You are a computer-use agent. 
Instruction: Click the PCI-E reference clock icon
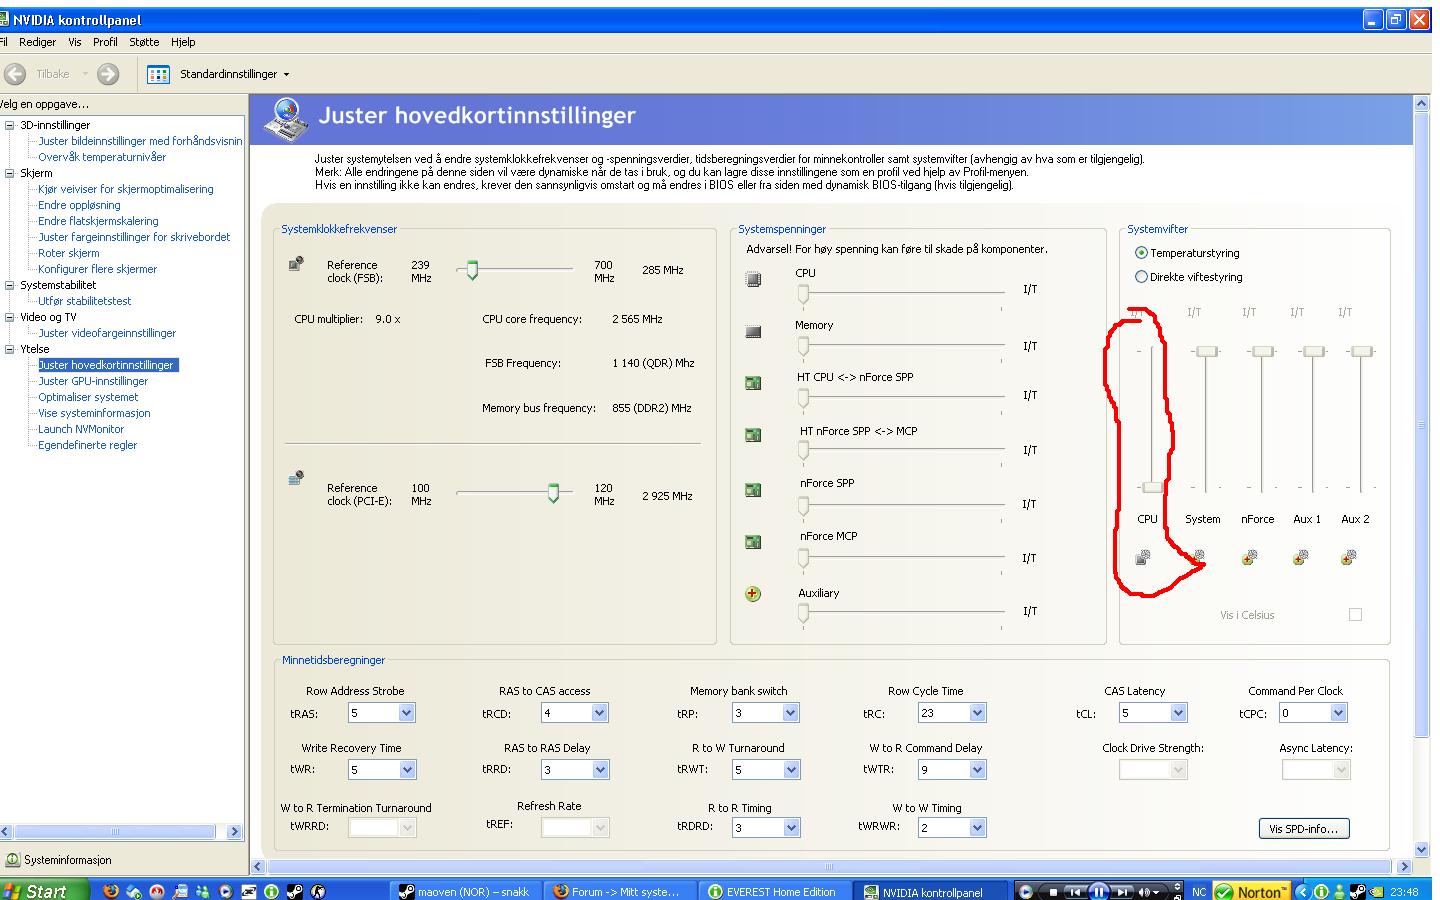click(x=296, y=478)
